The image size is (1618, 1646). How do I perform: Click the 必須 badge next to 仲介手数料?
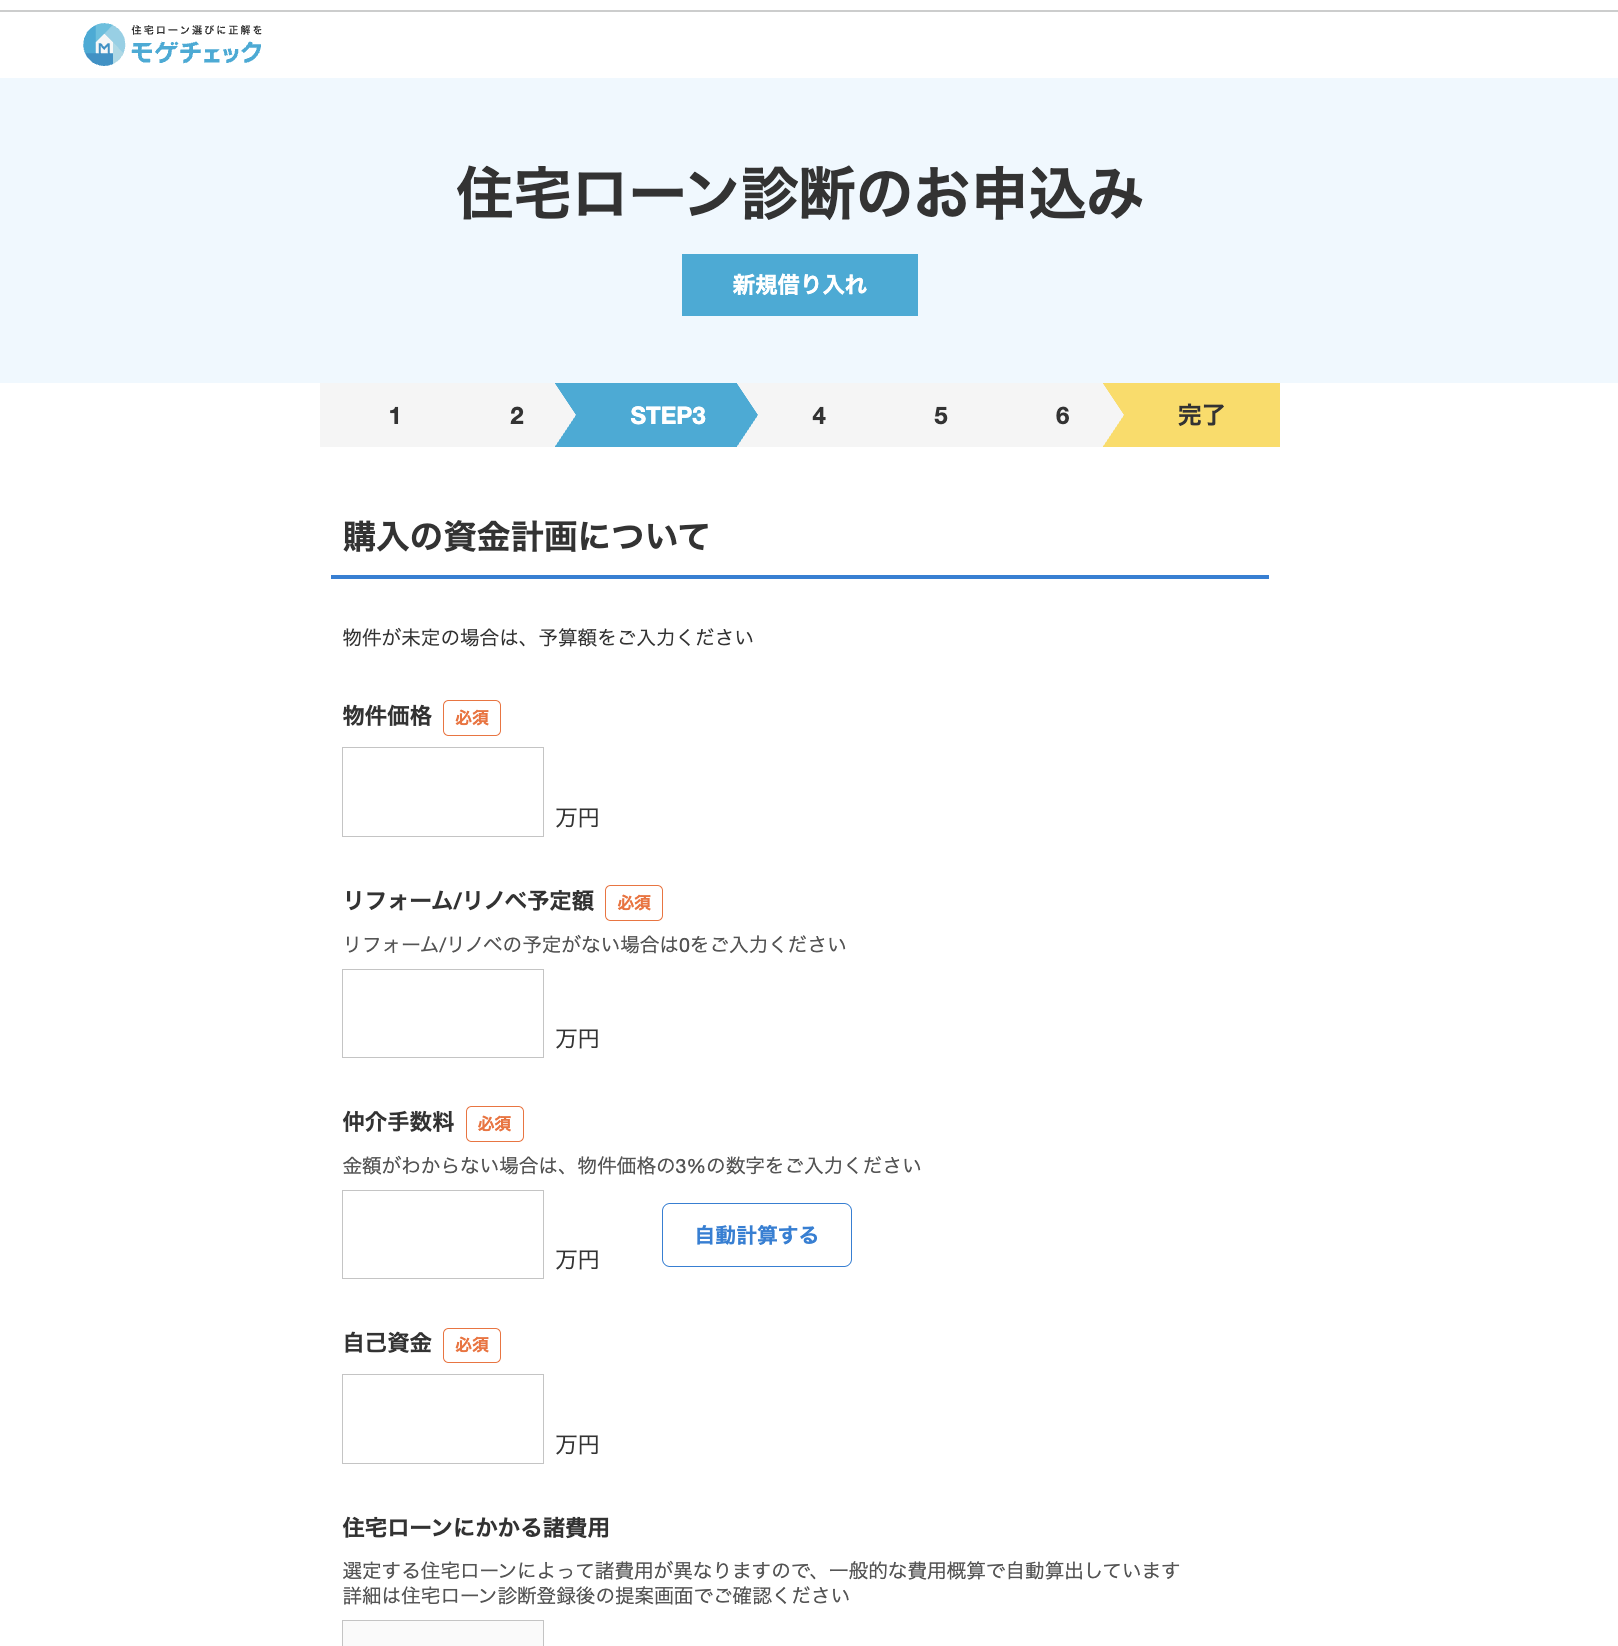[495, 1124]
